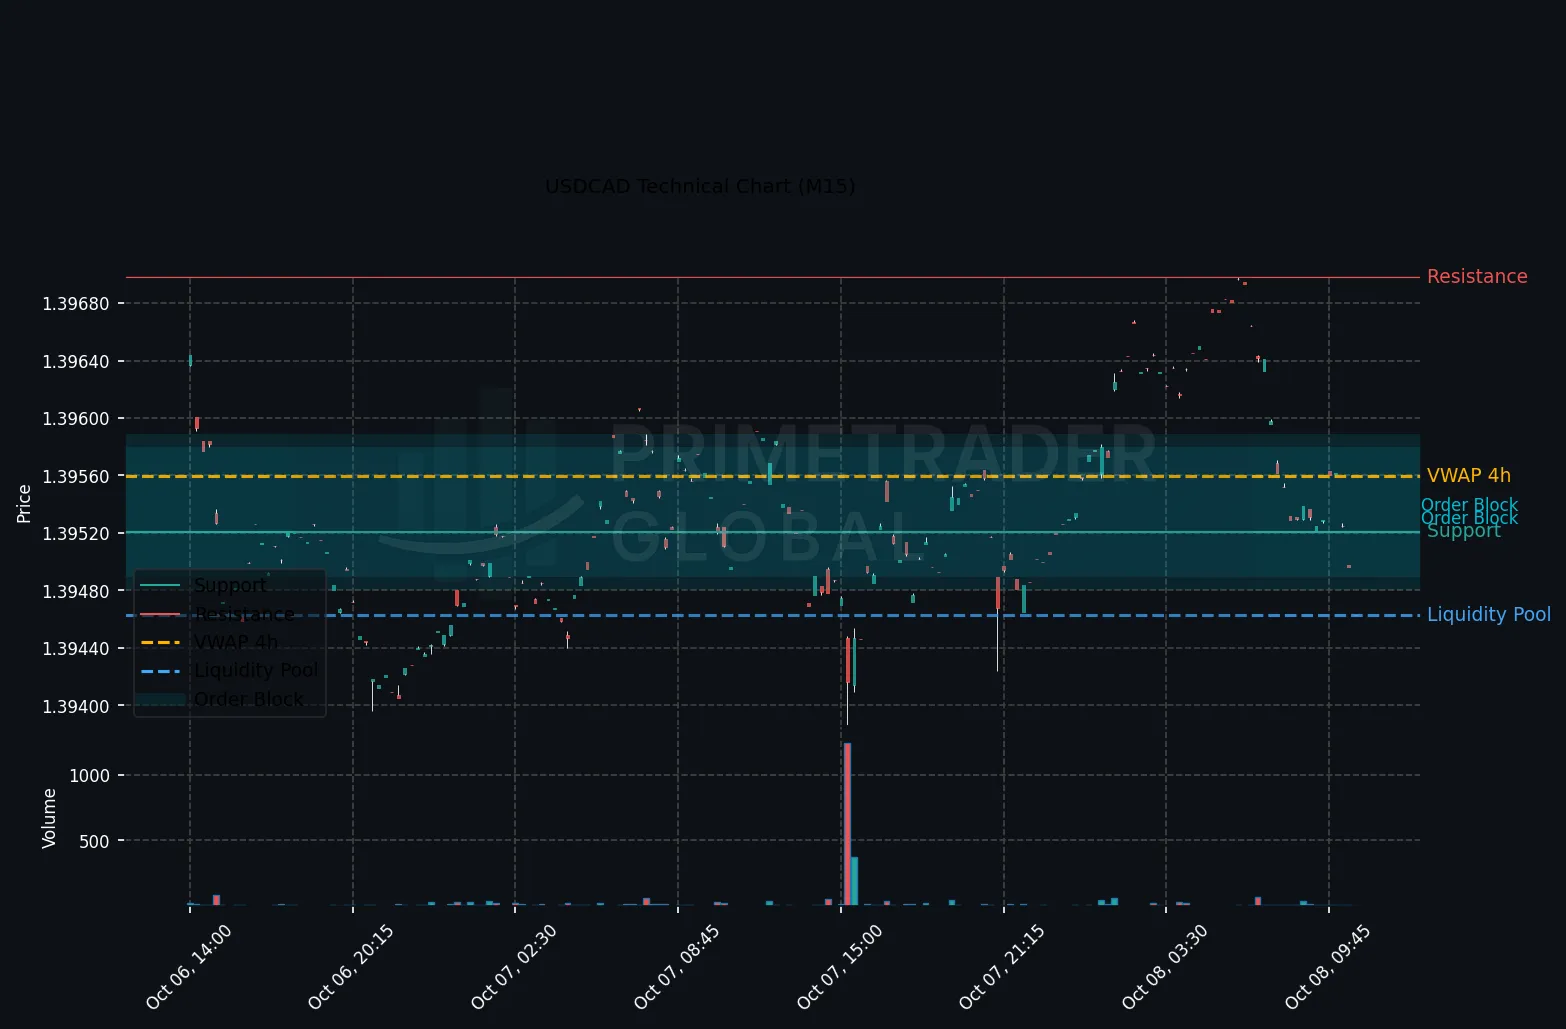Click the 1.39520 price axis tick
This screenshot has width=1566, height=1029.
76,534
